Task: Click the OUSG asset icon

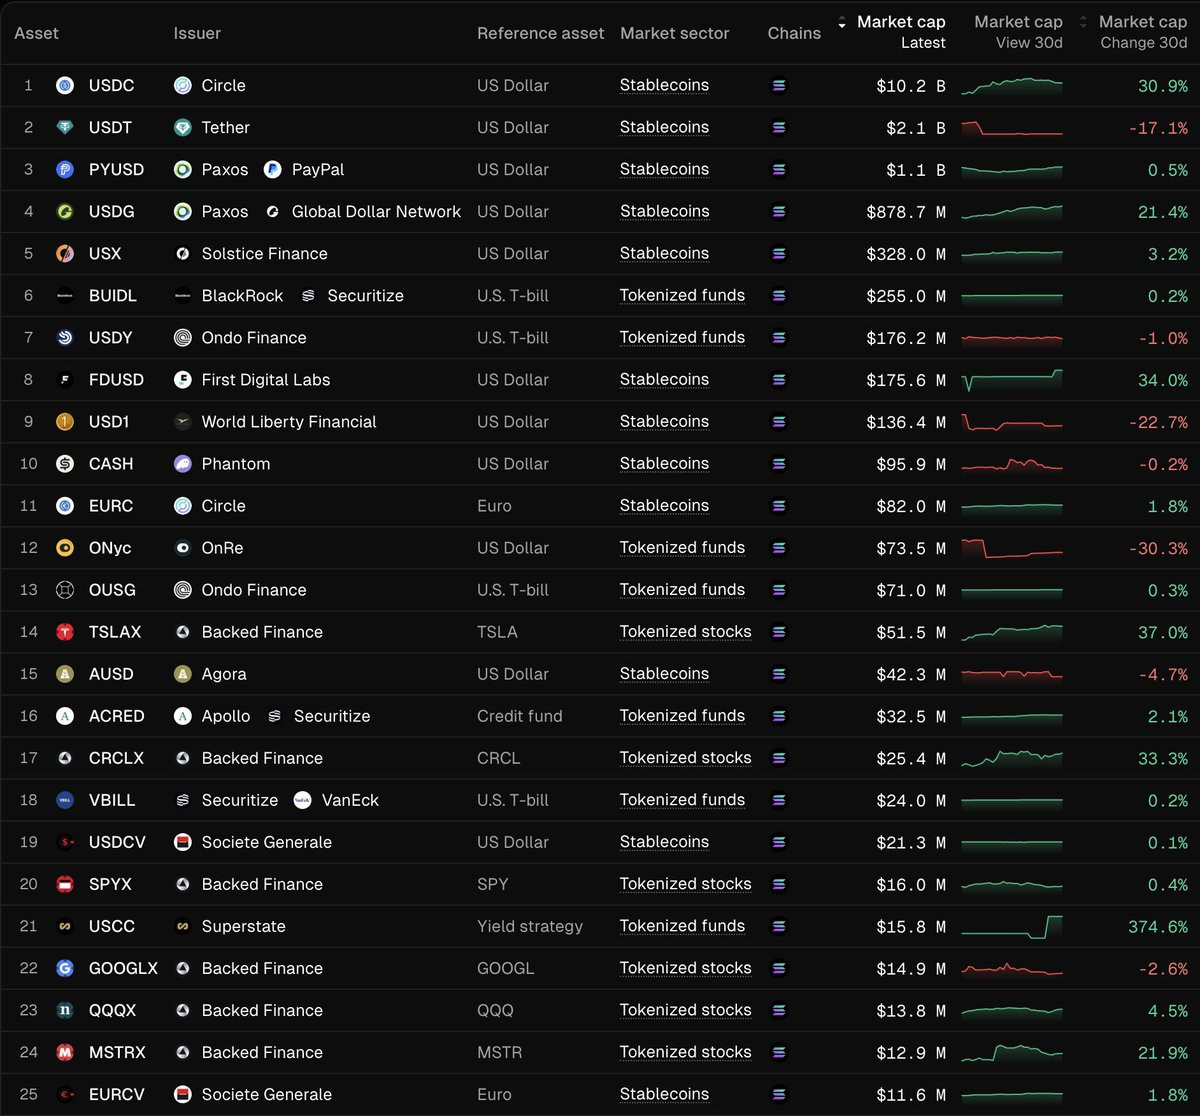Action: pyautogui.click(x=65, y=590)
